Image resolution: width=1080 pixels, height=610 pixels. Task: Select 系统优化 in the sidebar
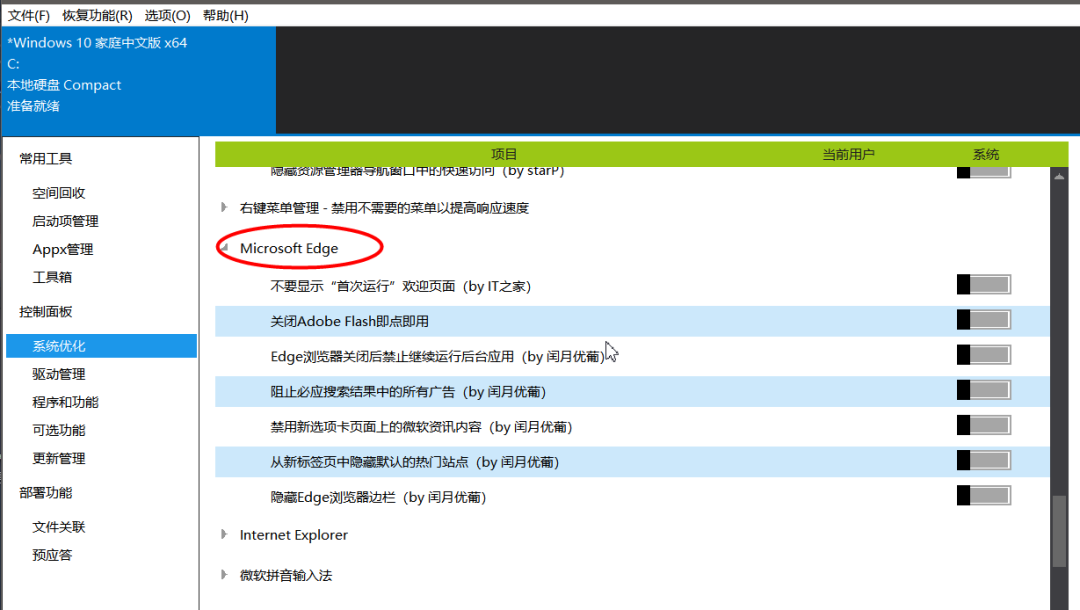[x=101, y=346]
